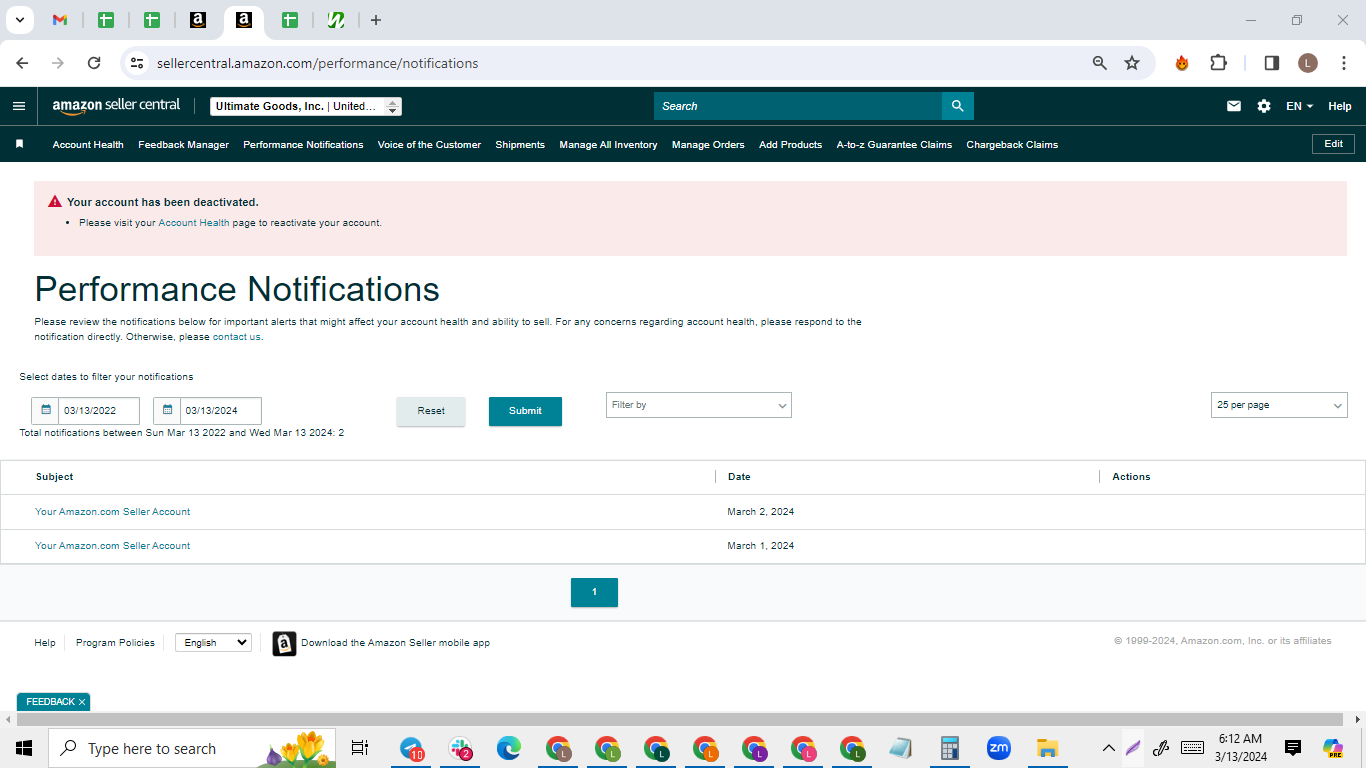1366x768 pixels.
Task: Open the Seller Central hamburger menu
Action: [x=19, y=106]
